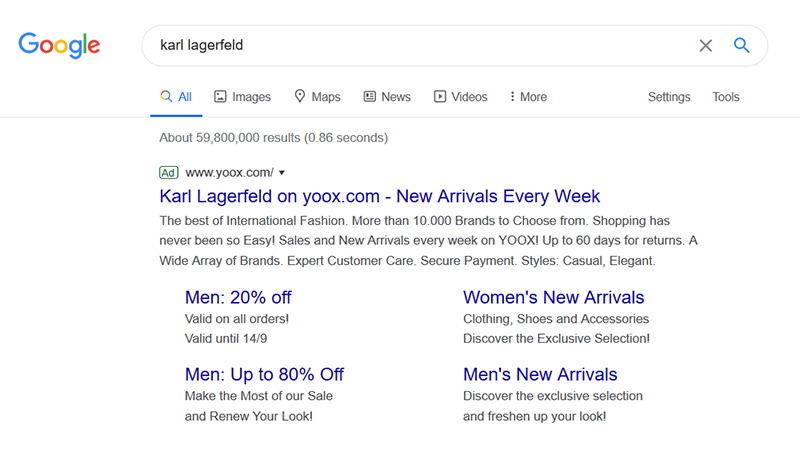Click the News tab icon
The width and height of the screenshot is (800, 460).
click(x=370, y=97)
